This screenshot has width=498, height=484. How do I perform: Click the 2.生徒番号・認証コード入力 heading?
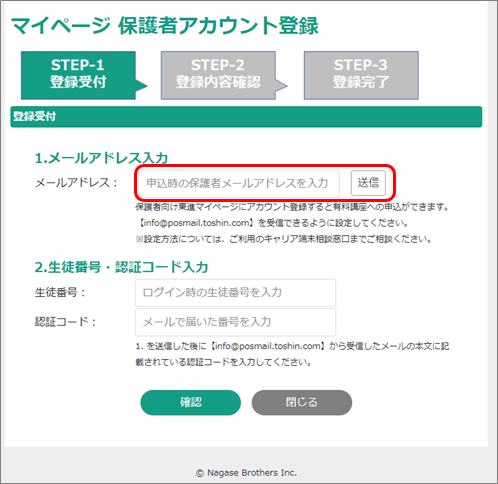[122, 267]
